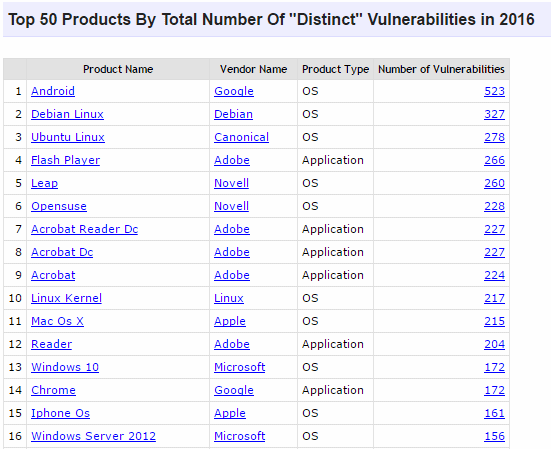Viewport: 551px width, 449px height.
Task: Open the Mac Os X link
Action: click(x=57, y=321)
